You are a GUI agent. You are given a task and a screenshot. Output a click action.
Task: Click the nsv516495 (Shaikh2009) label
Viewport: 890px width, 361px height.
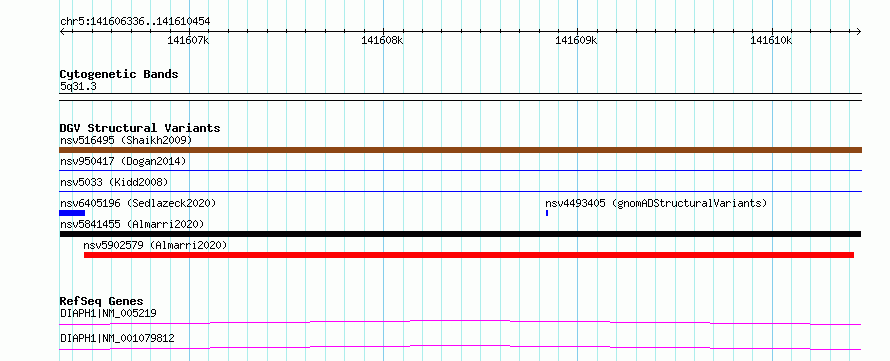click(x=126, y=140)
